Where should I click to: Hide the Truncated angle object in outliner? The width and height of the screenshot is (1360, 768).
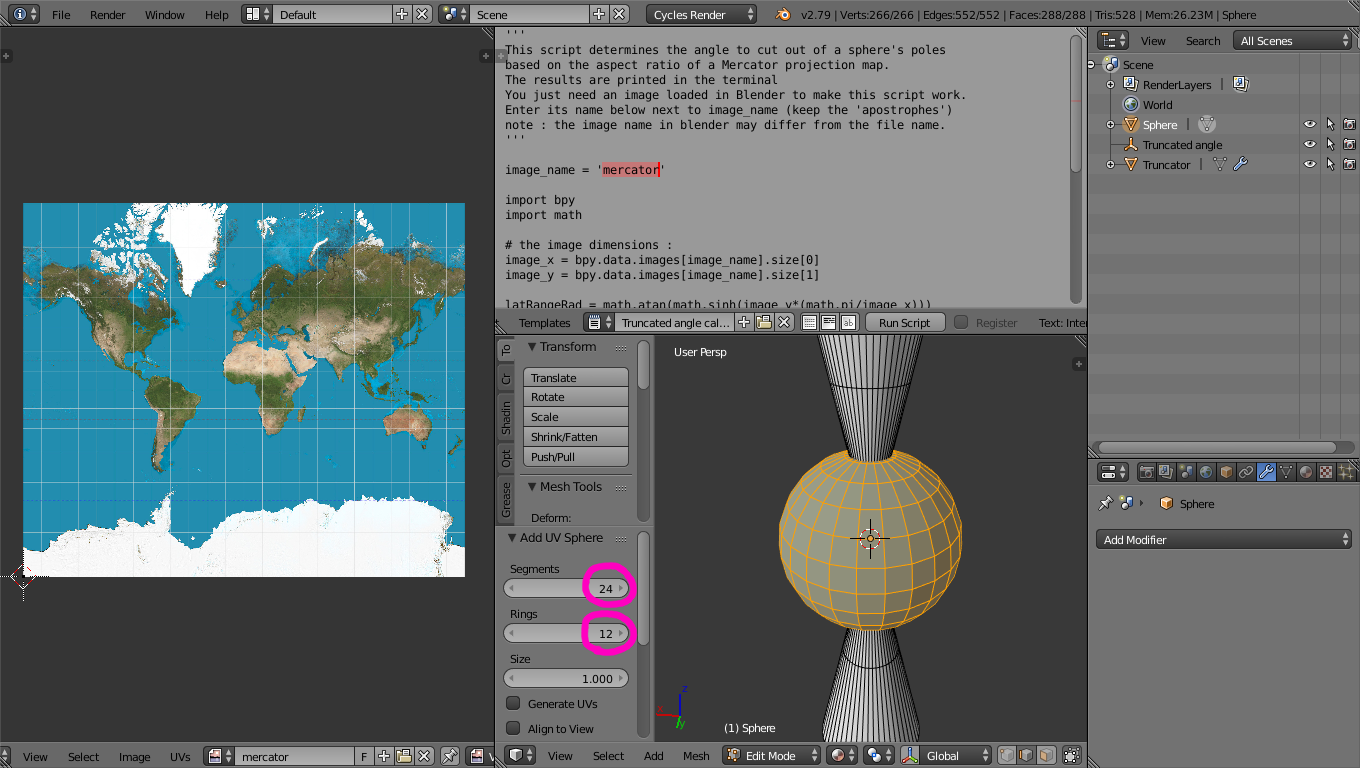coord(1310,145)
